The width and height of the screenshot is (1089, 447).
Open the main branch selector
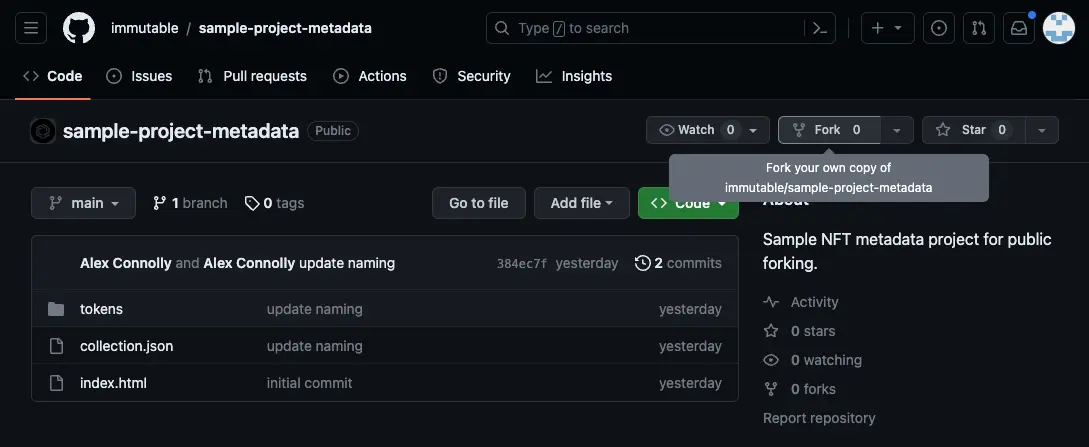tap(83, 203)
